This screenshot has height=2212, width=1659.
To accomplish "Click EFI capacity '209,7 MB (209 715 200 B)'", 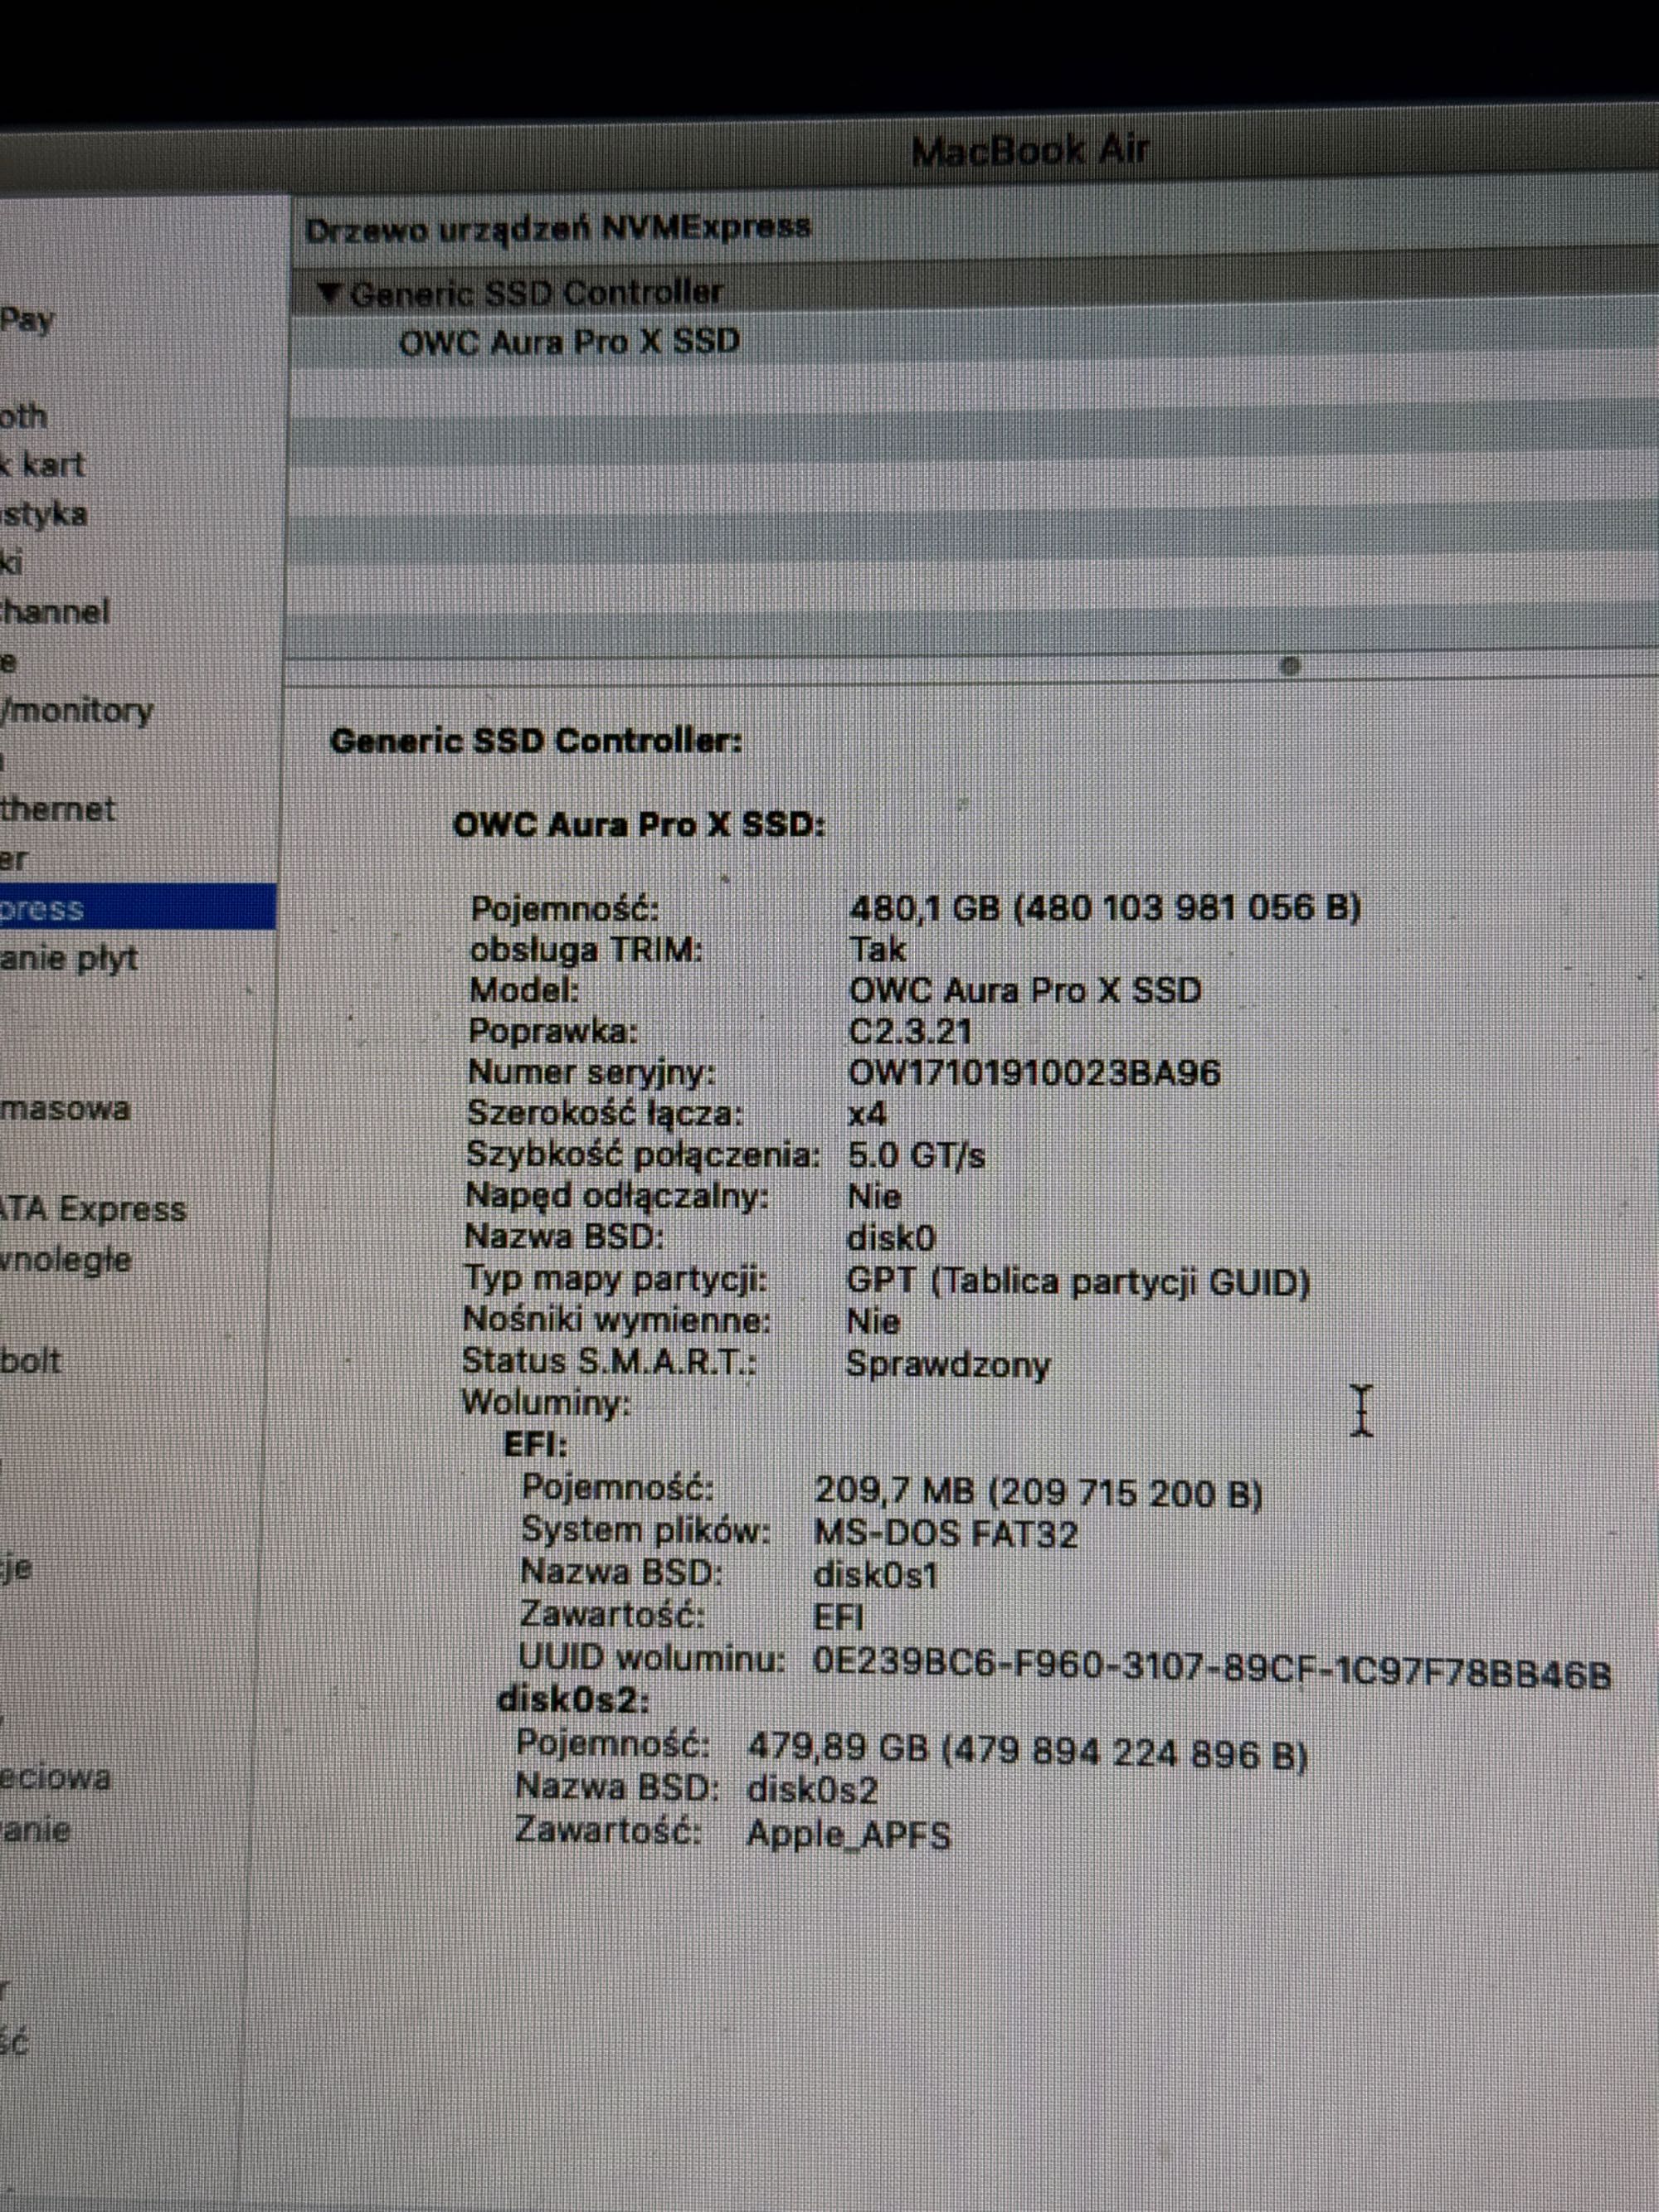I will click(x=1038, y=1492).
